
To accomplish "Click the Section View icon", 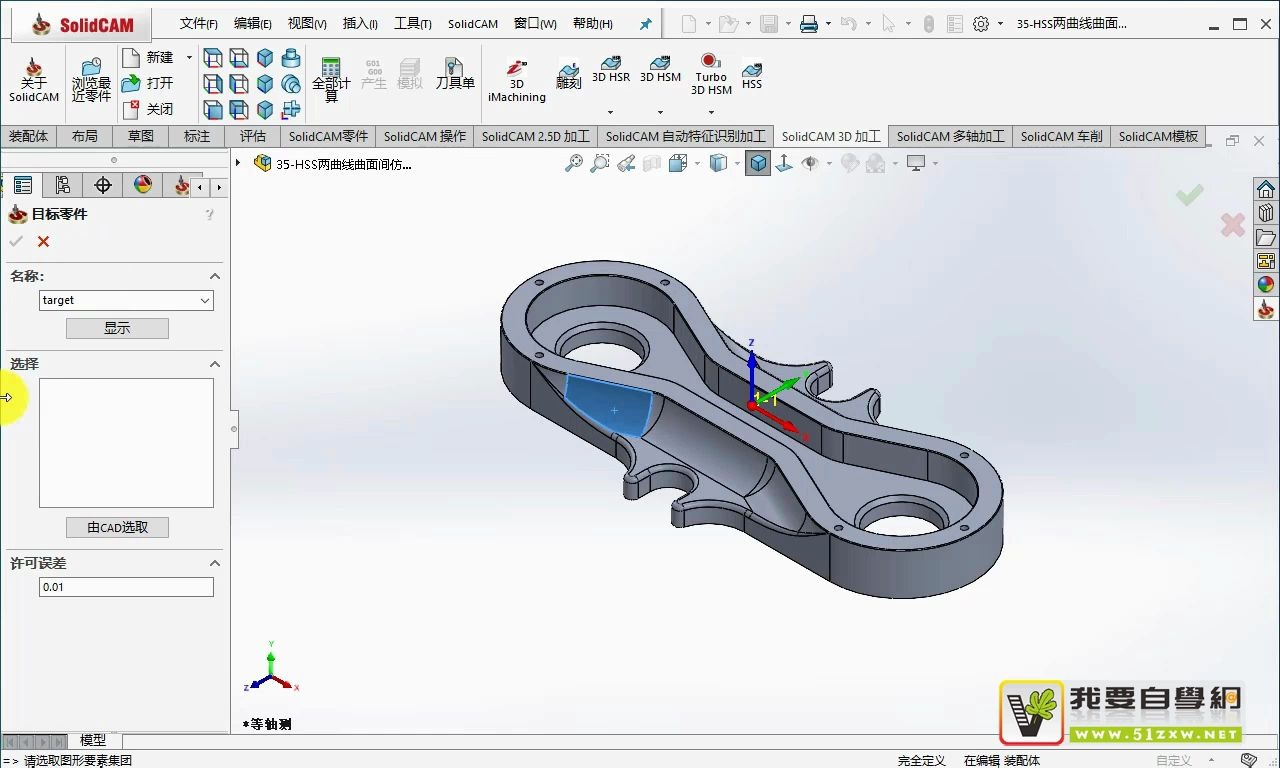I will pos(652,163).
